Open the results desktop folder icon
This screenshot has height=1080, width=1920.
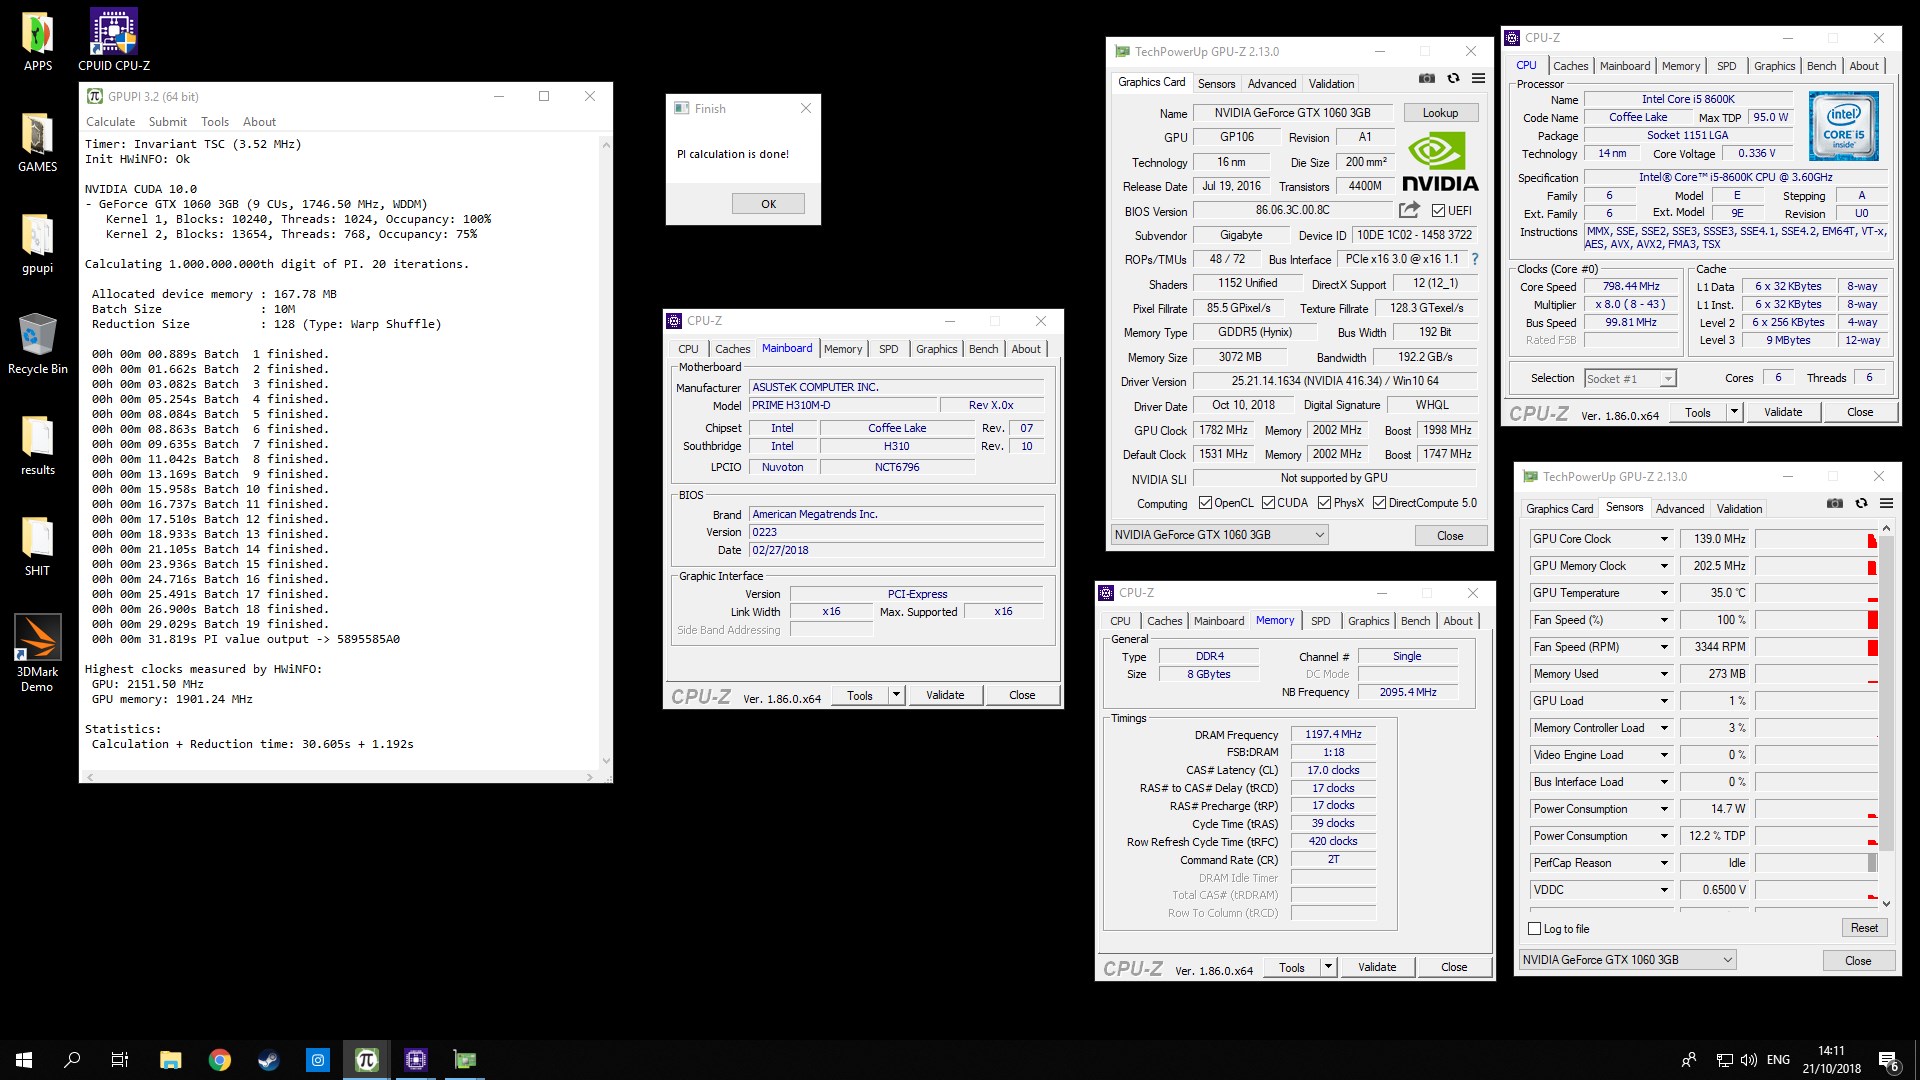[x=37, y=445]
